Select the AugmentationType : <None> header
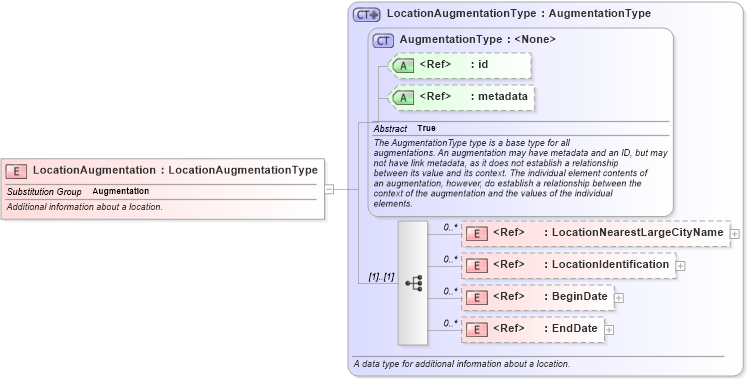 [x=478, y=40]
